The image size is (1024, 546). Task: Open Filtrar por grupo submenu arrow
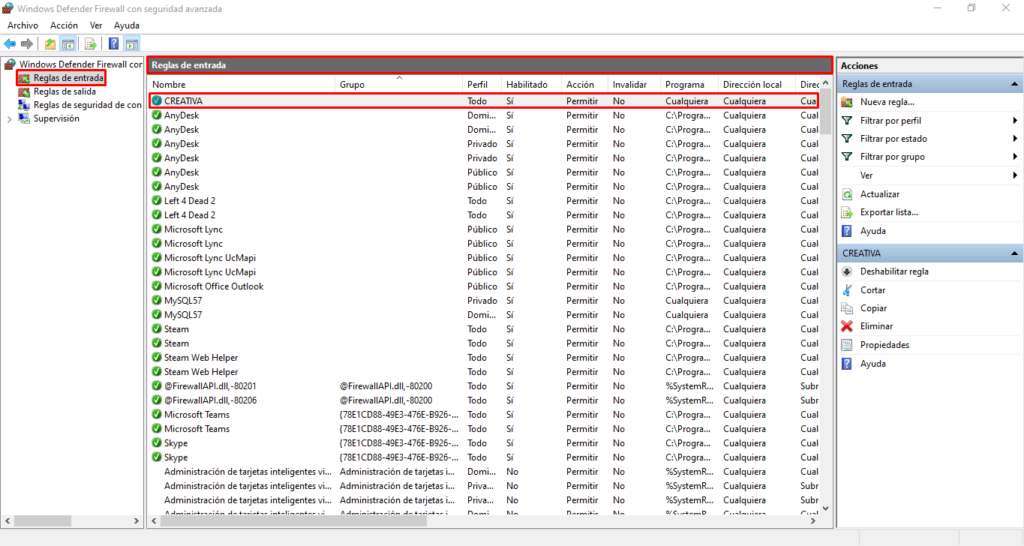(x=1015, y=157)
